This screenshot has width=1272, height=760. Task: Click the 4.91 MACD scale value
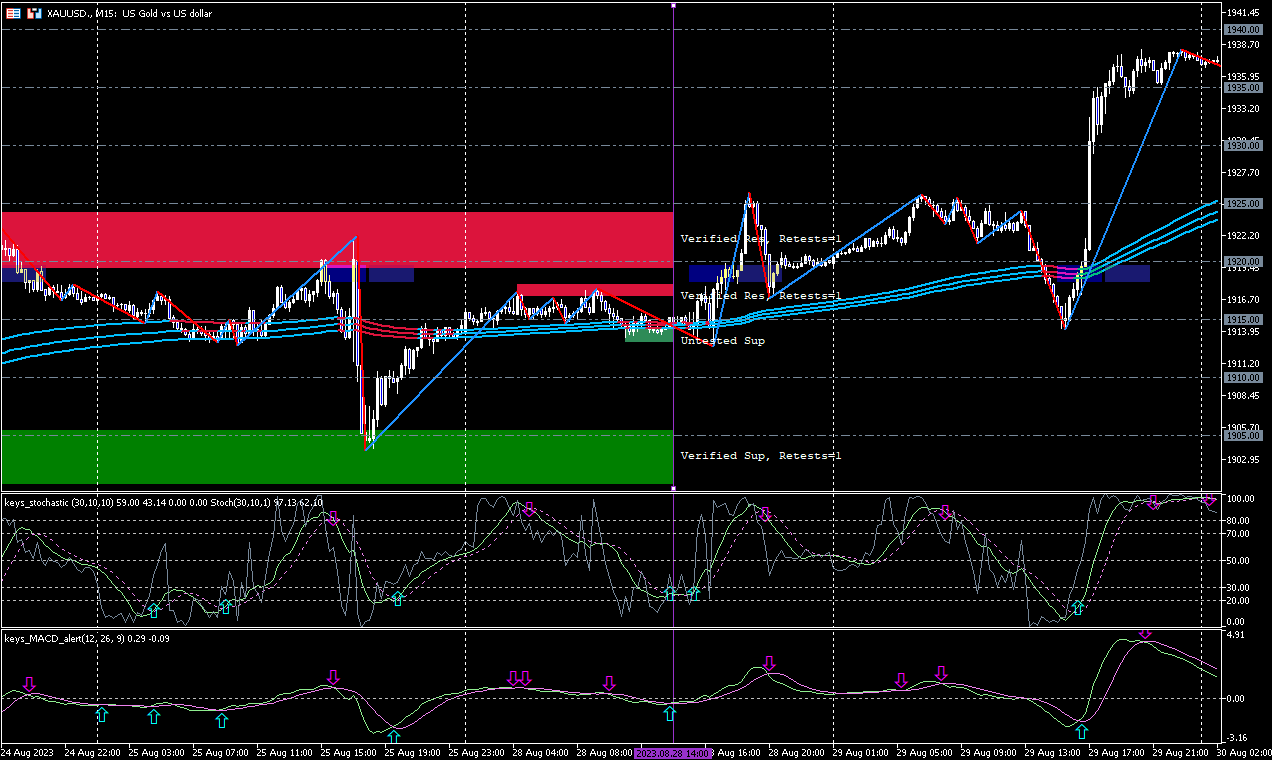click(x=1237, y=635)
